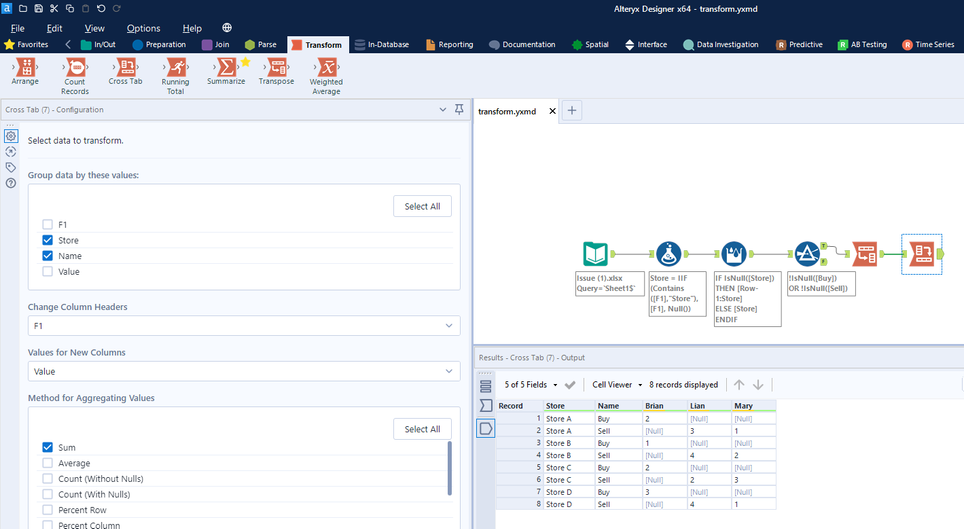This screenshot has width=964, height=529.
Task: Switch to the Reporting tool category
Action: pyautogui.click(x=449, y=44)
